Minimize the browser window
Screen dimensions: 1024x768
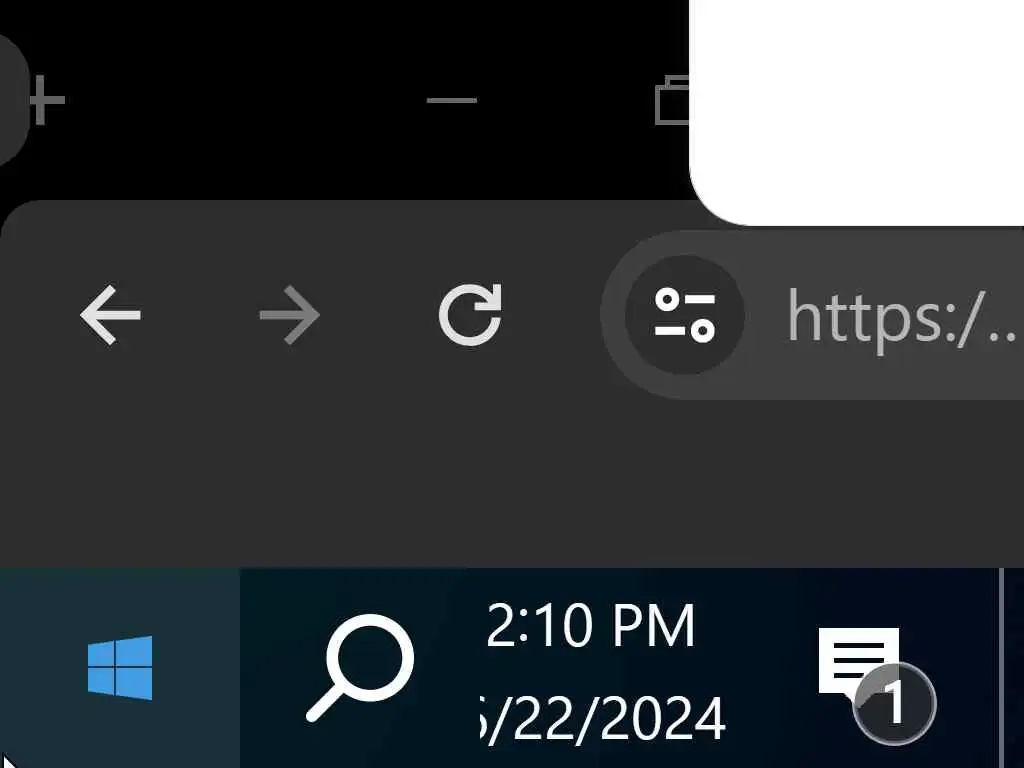tap(451, 100)
